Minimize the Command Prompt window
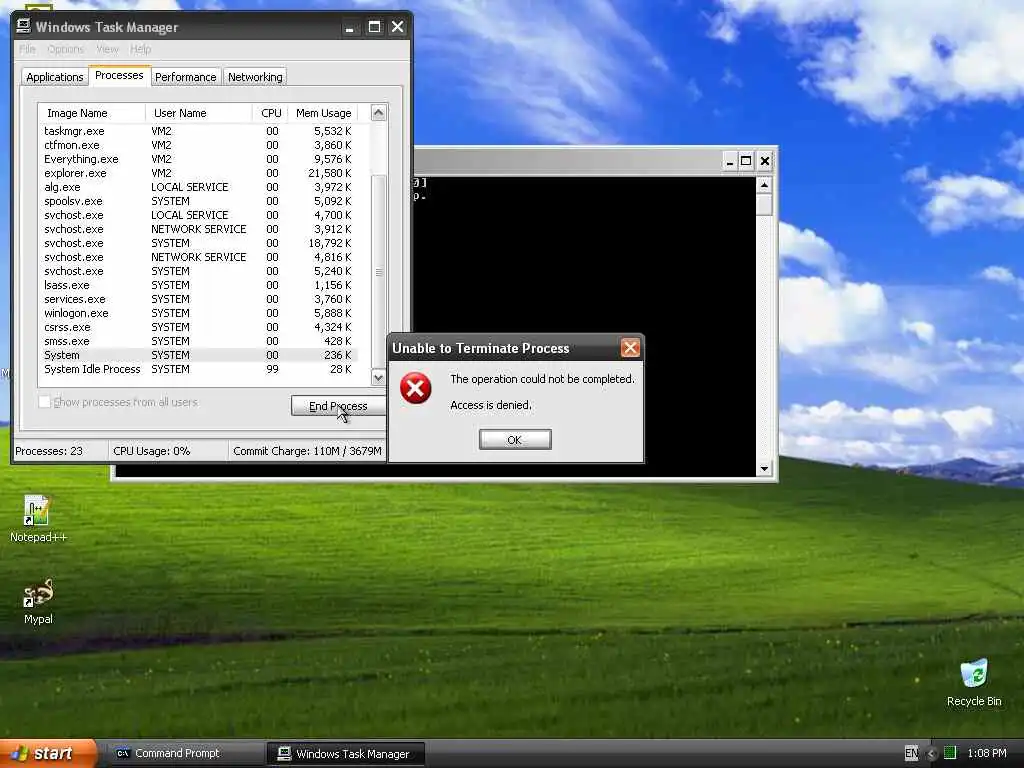Viewport: 1024px width, 768px height. point(730,161)
